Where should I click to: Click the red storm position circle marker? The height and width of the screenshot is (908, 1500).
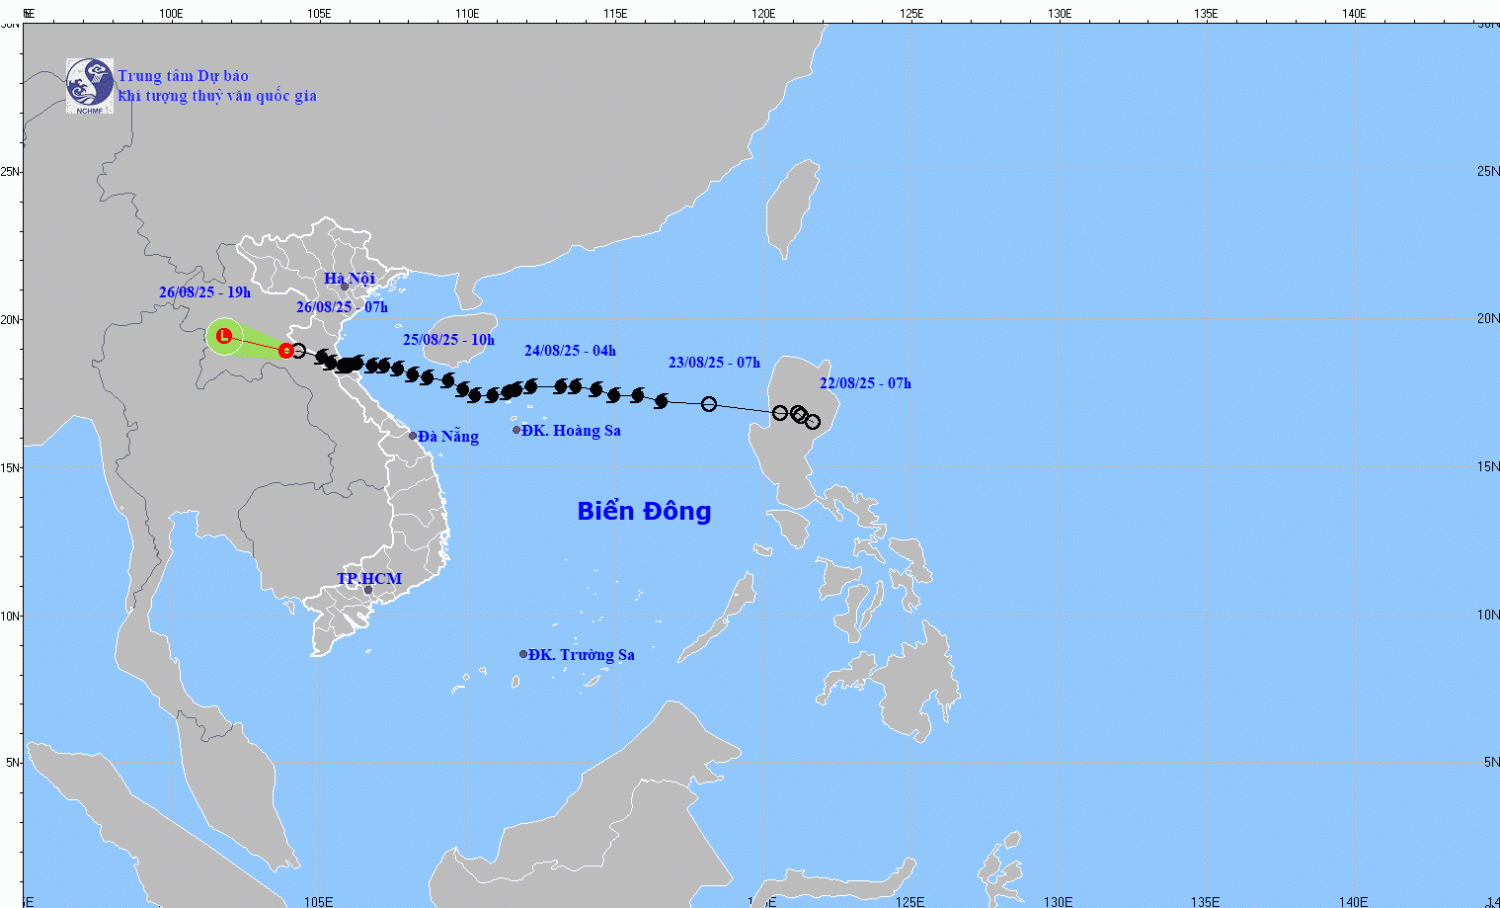[x=286, y=350]
